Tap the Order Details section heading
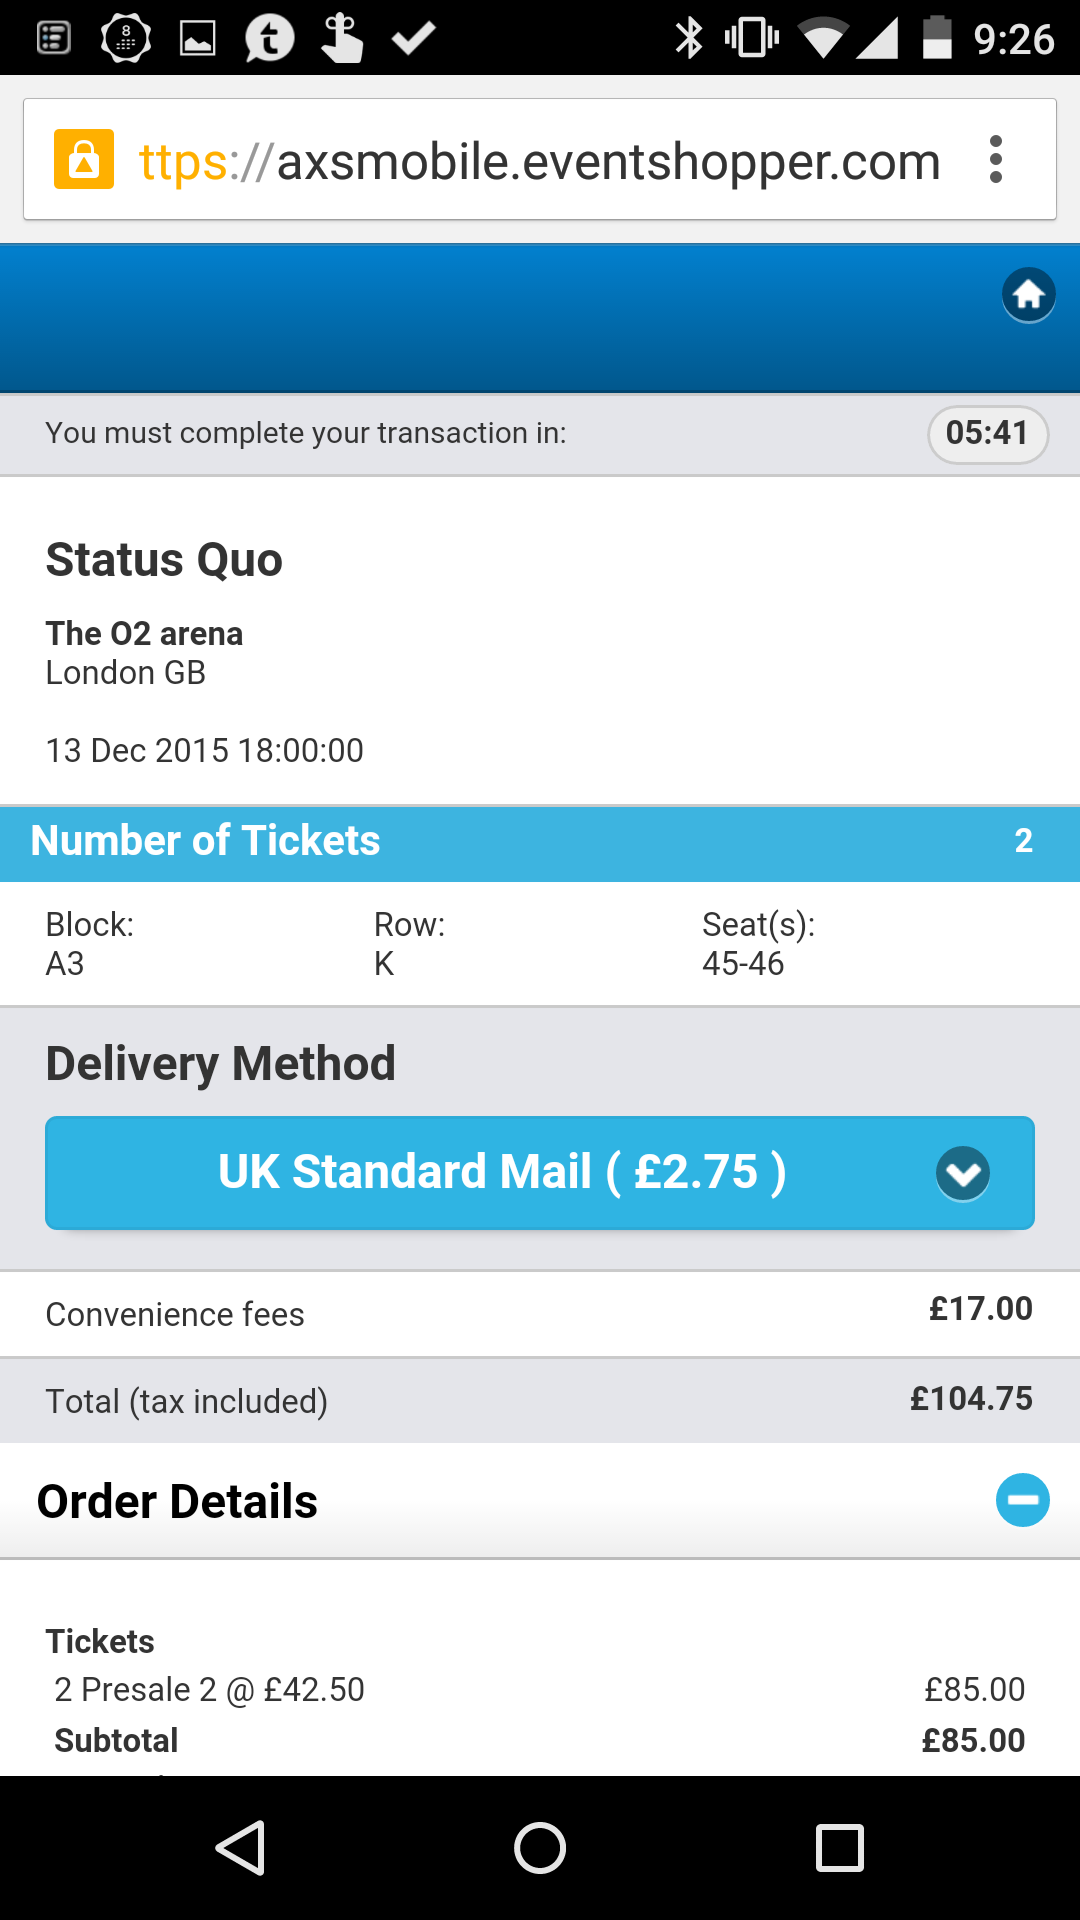 [x=176, y=1500]
